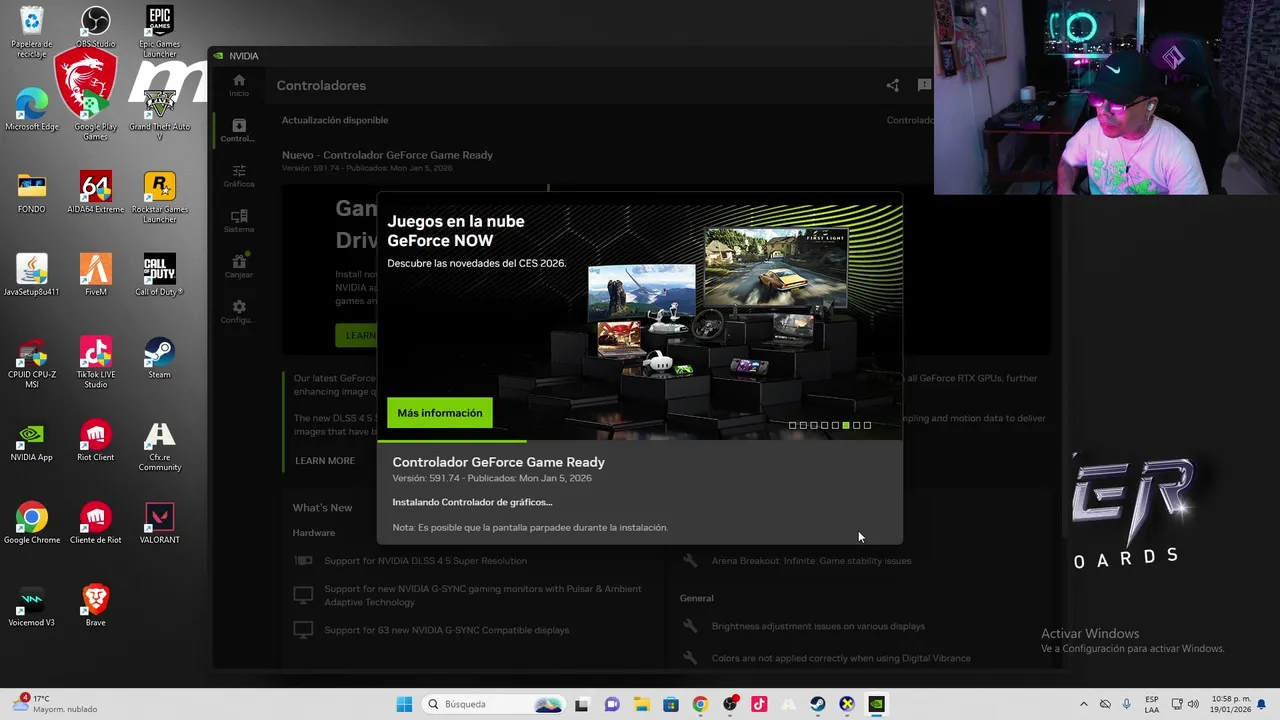
Task: Open Chrome from the taskbar
Action: (700, 704)
